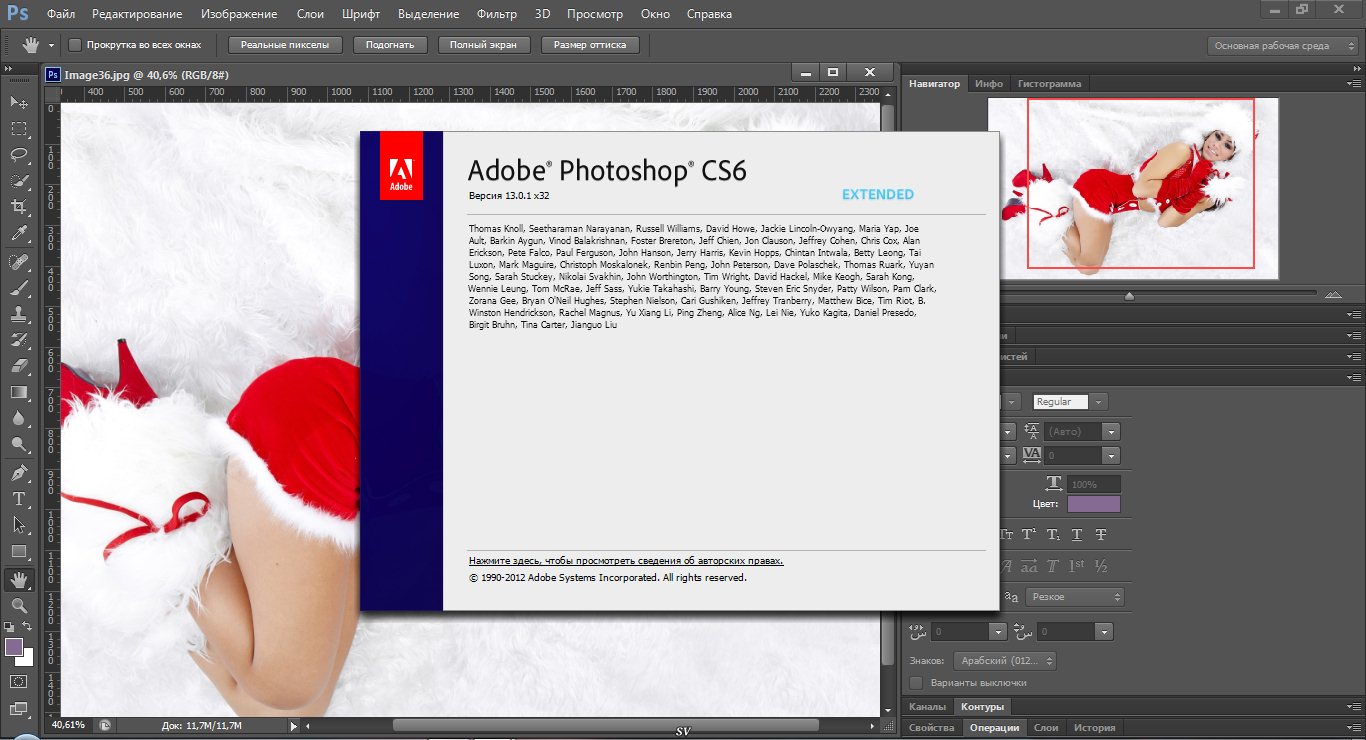Open the Слои menu

click(x=310, y=14)
